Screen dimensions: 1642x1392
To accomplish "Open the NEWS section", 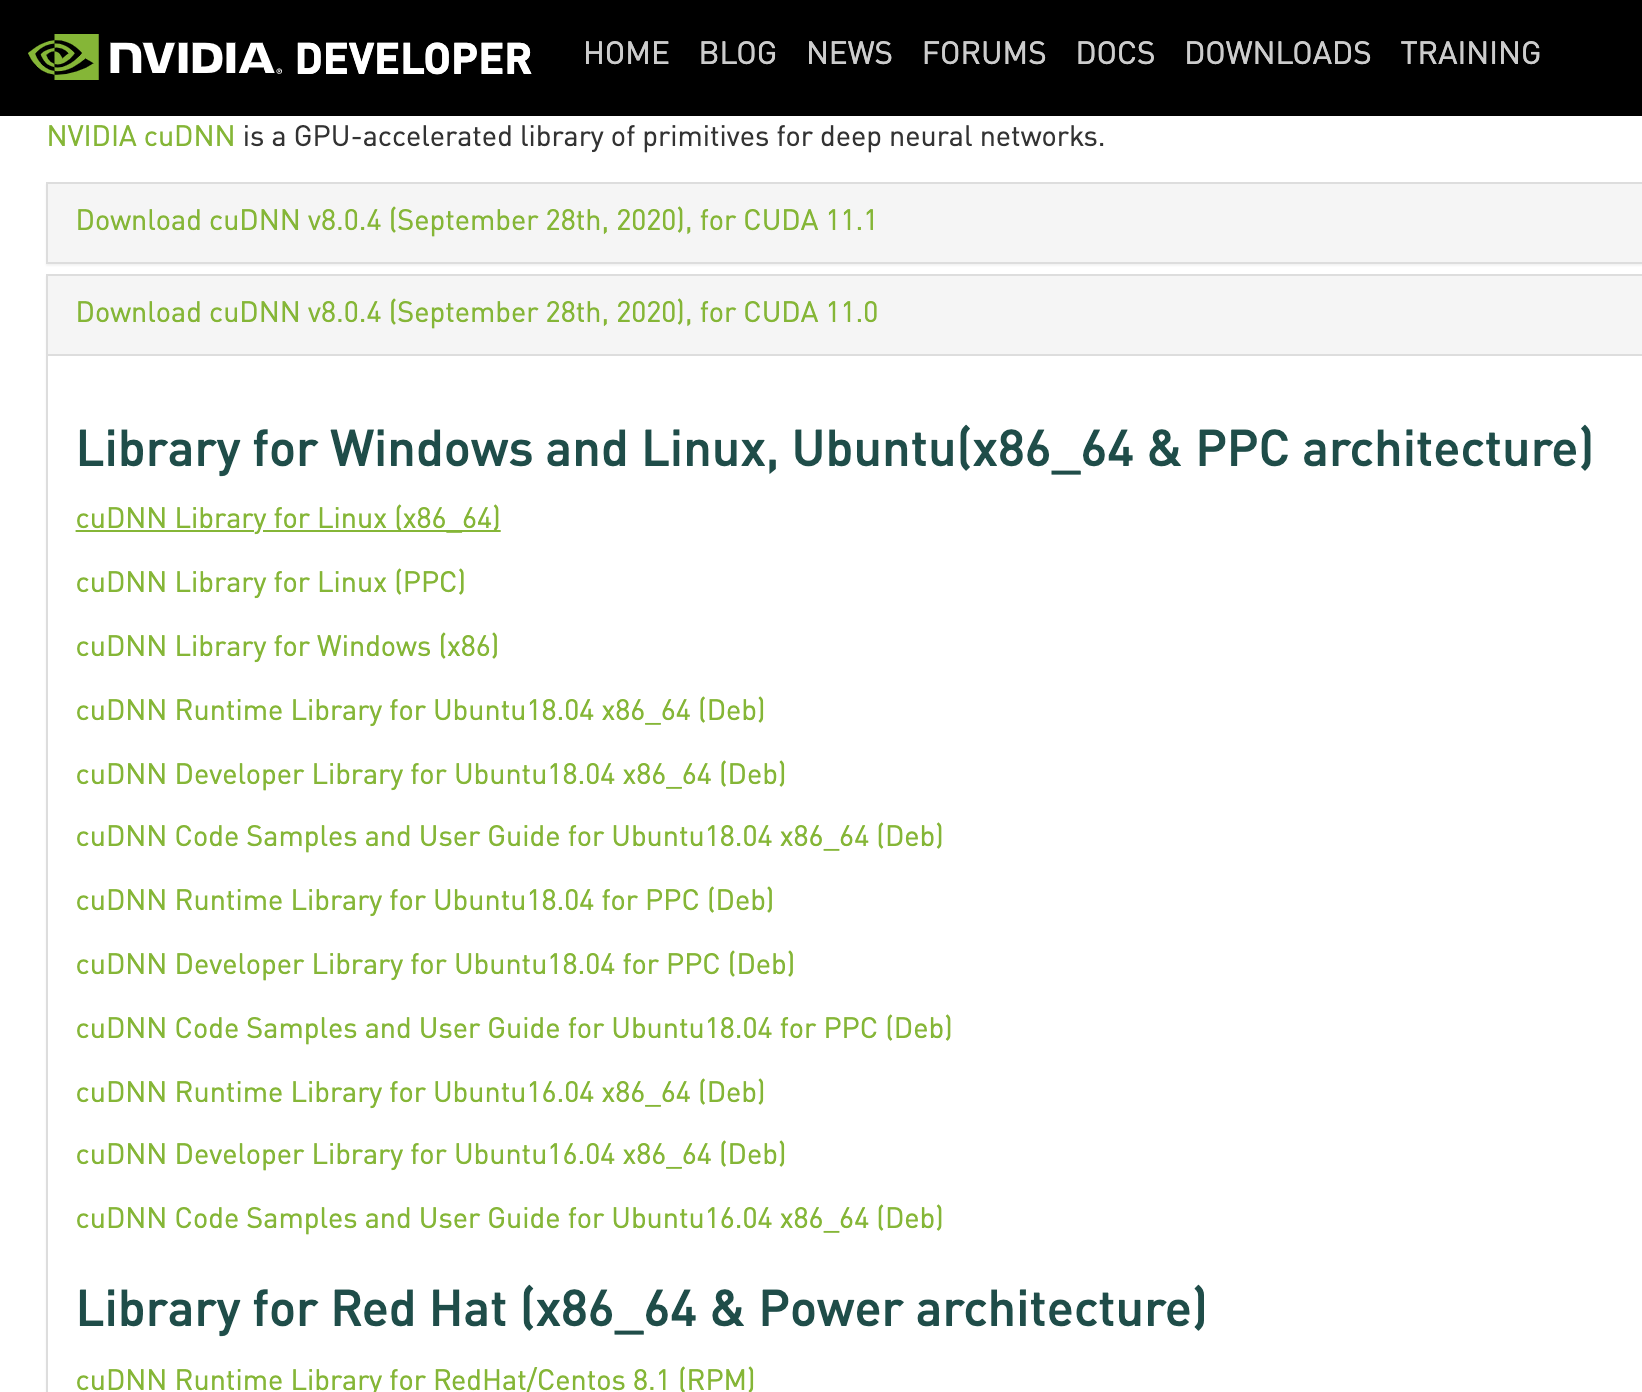I will [850, 53].
